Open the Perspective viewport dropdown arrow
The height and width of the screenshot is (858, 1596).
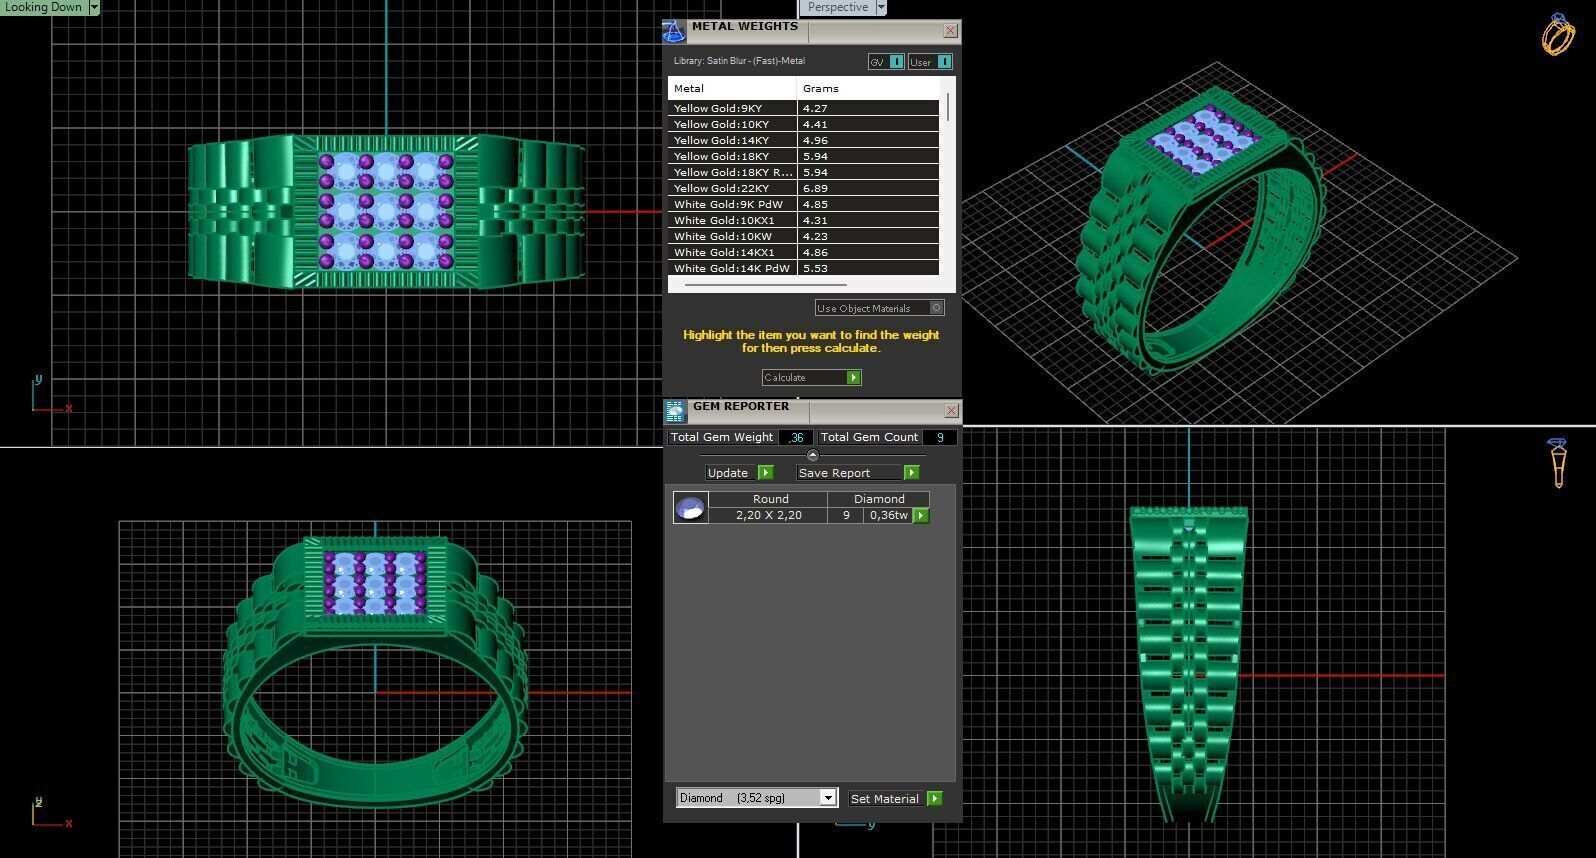881,7
